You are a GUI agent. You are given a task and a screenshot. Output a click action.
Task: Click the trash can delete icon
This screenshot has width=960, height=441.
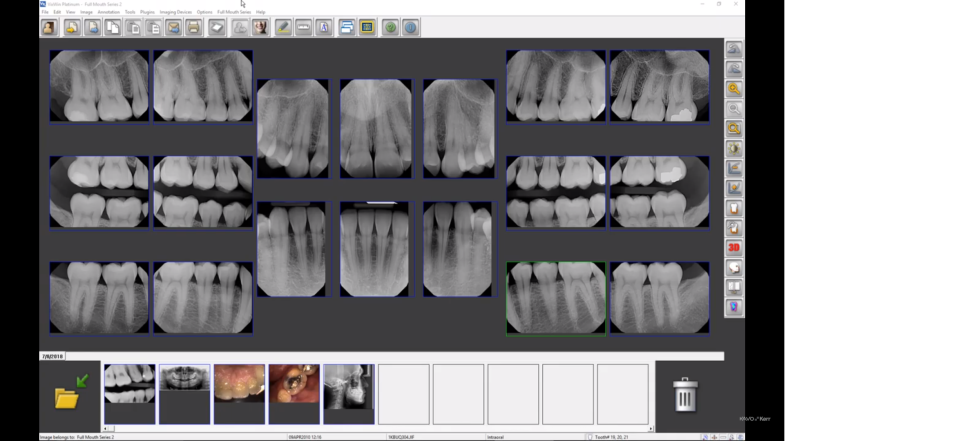pos(685,395)
